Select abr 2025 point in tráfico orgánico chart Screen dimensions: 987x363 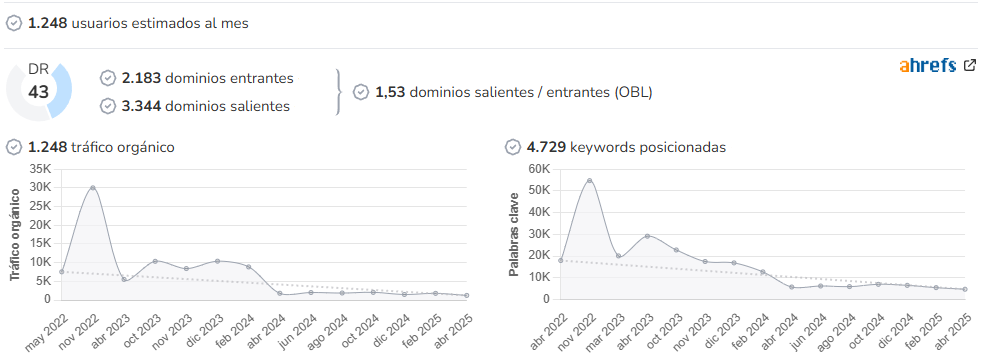[466, 295]
